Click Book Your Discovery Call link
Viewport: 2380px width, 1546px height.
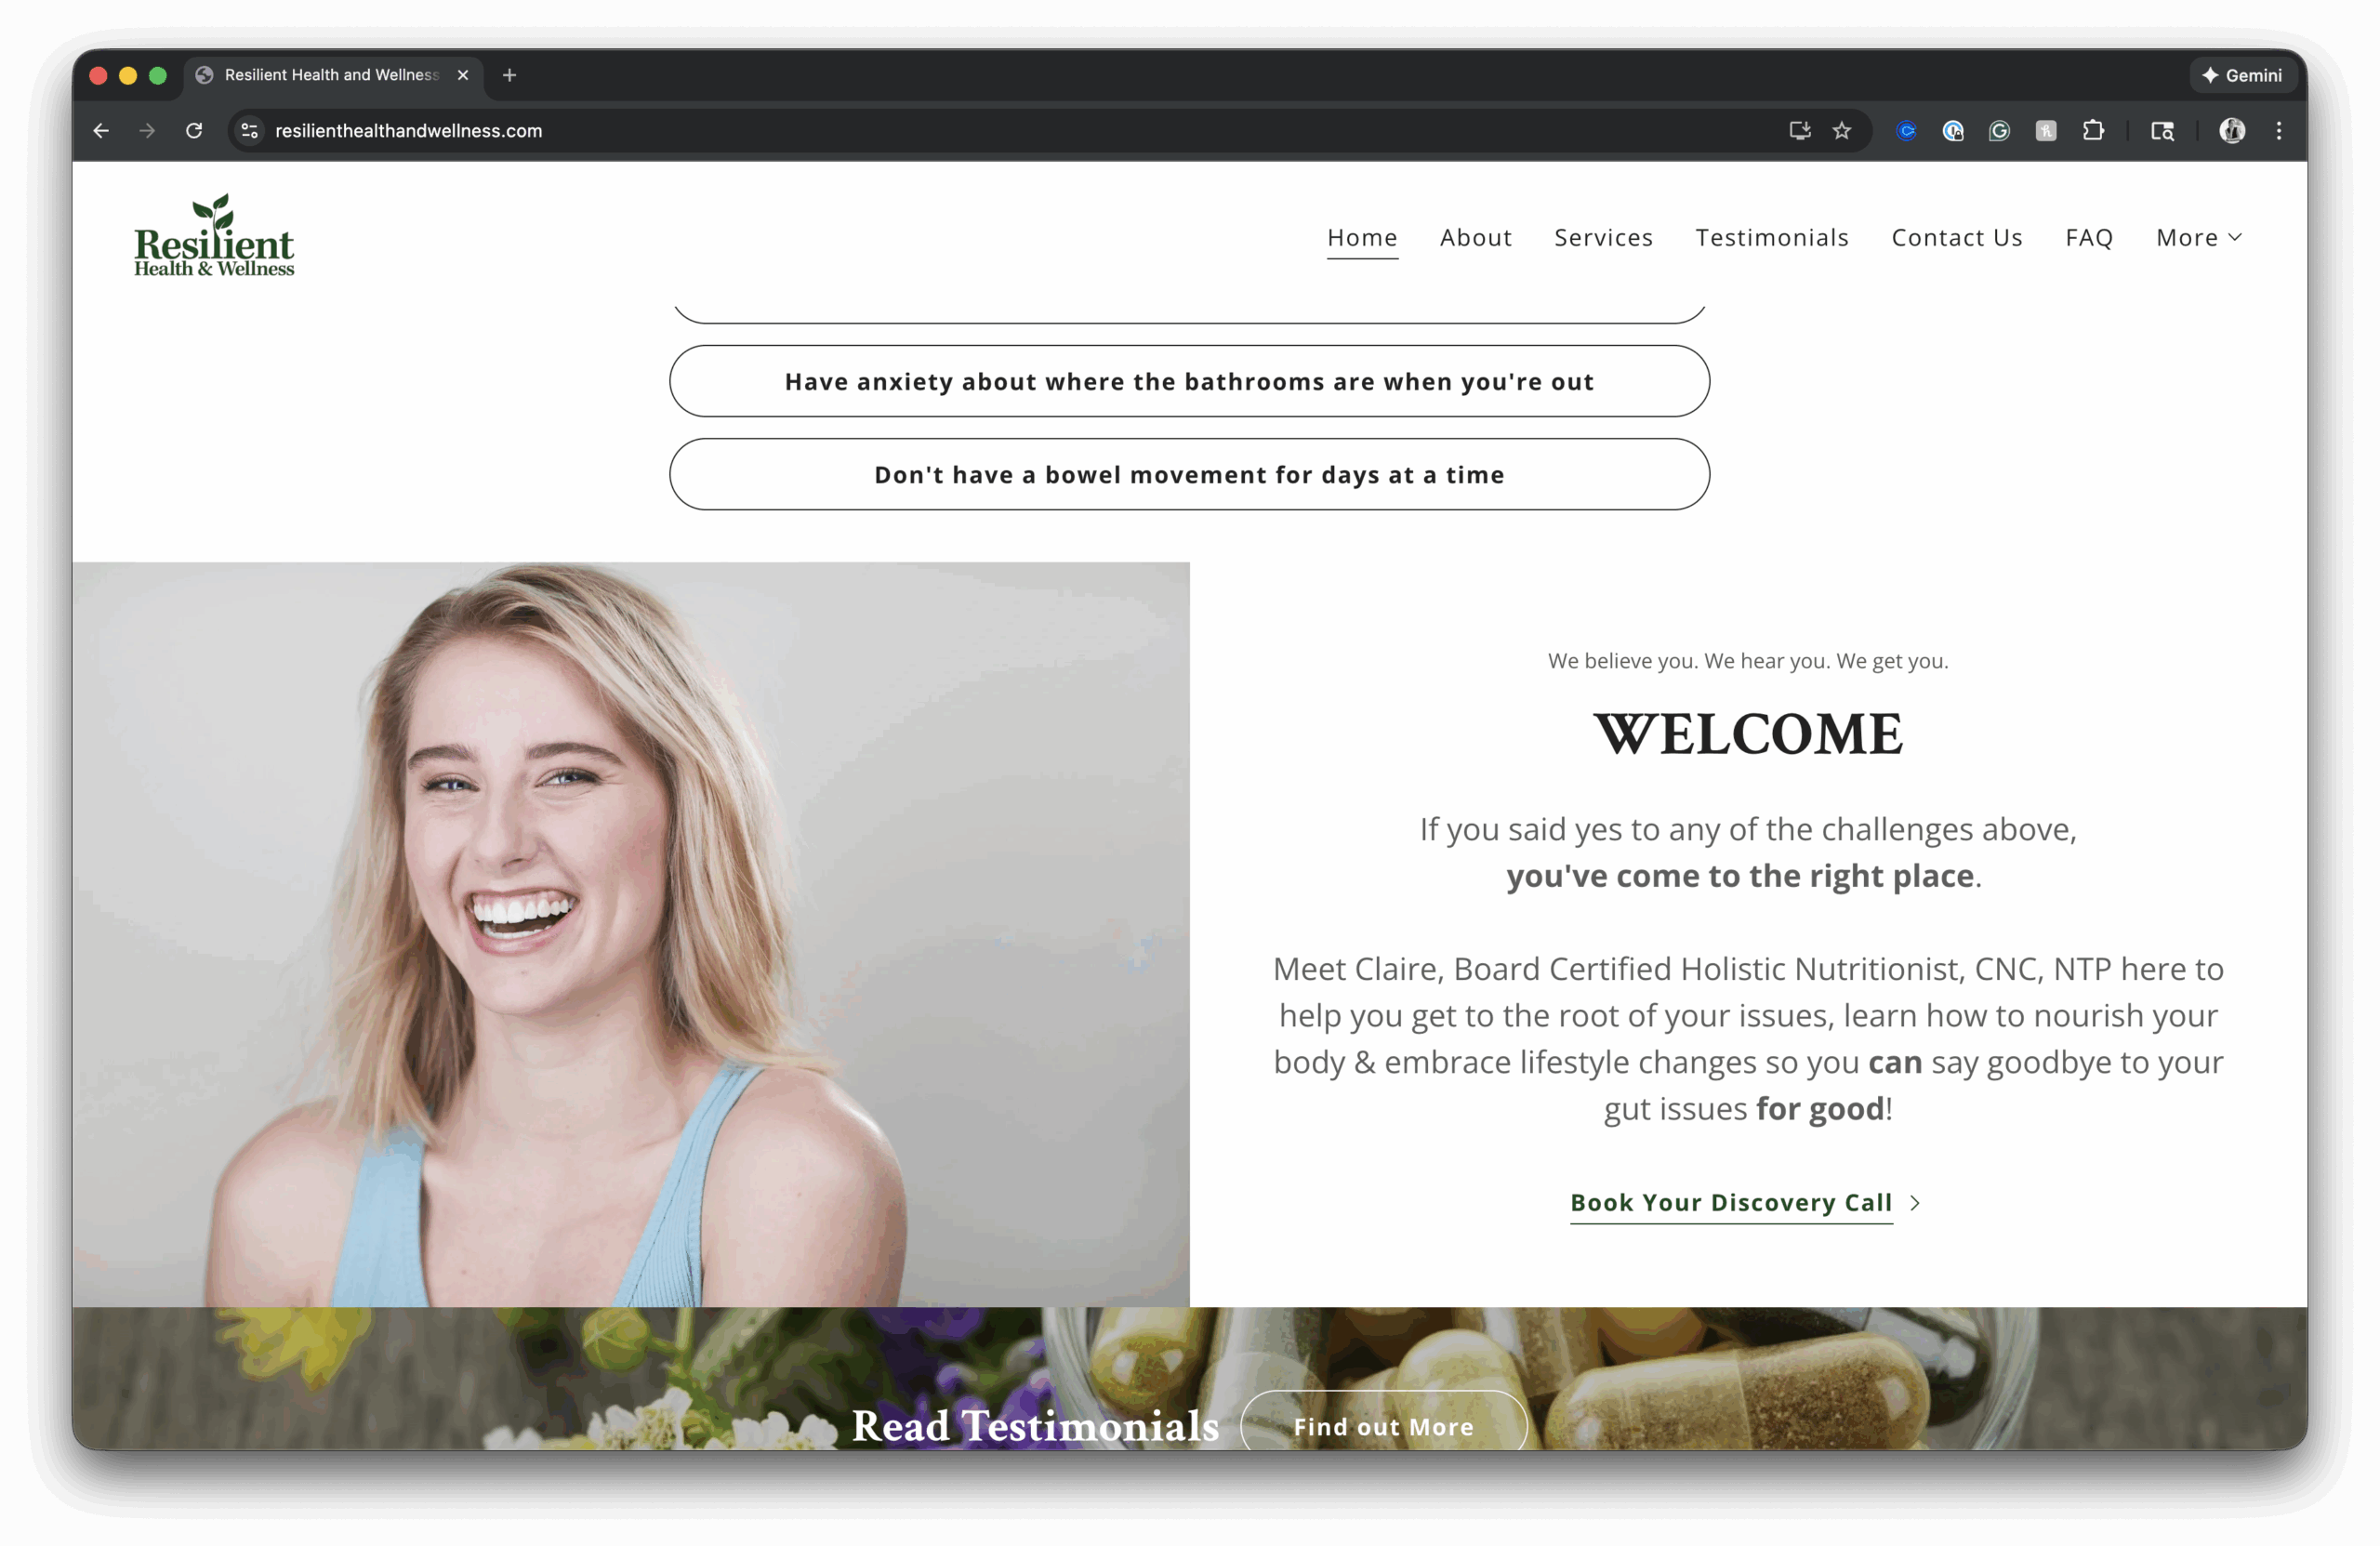coord(1732,1203)
